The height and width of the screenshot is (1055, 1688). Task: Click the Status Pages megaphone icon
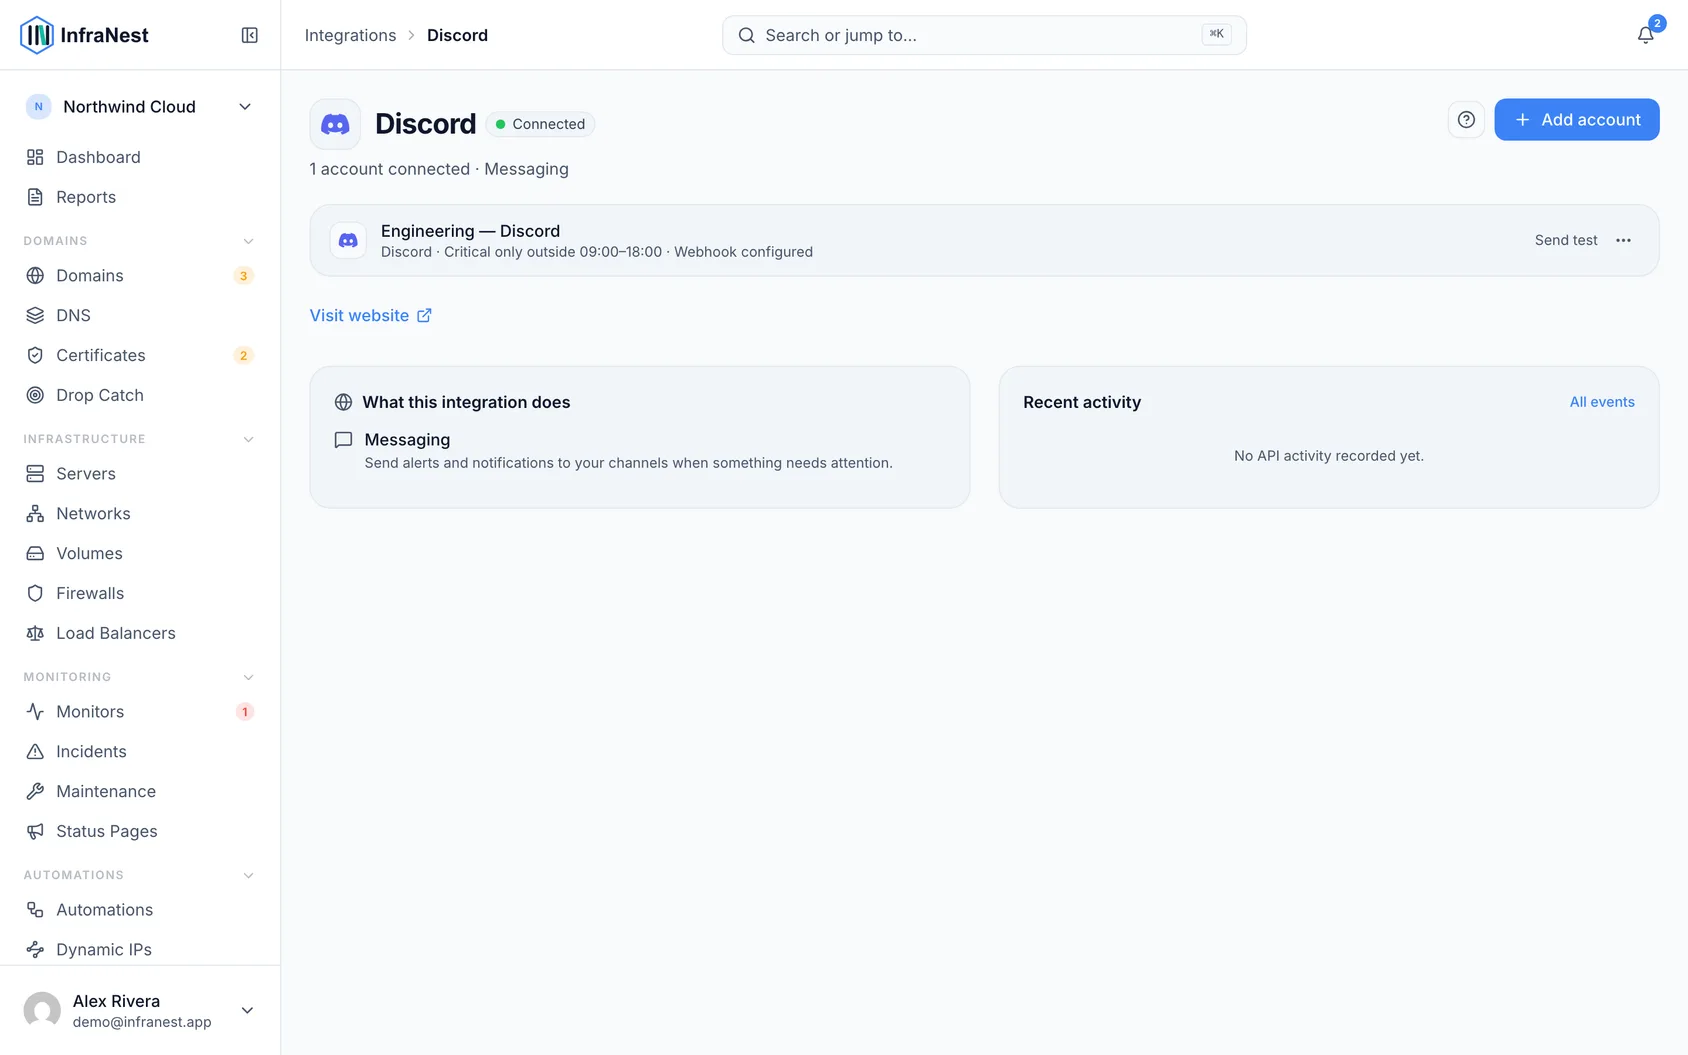(35, 831)
